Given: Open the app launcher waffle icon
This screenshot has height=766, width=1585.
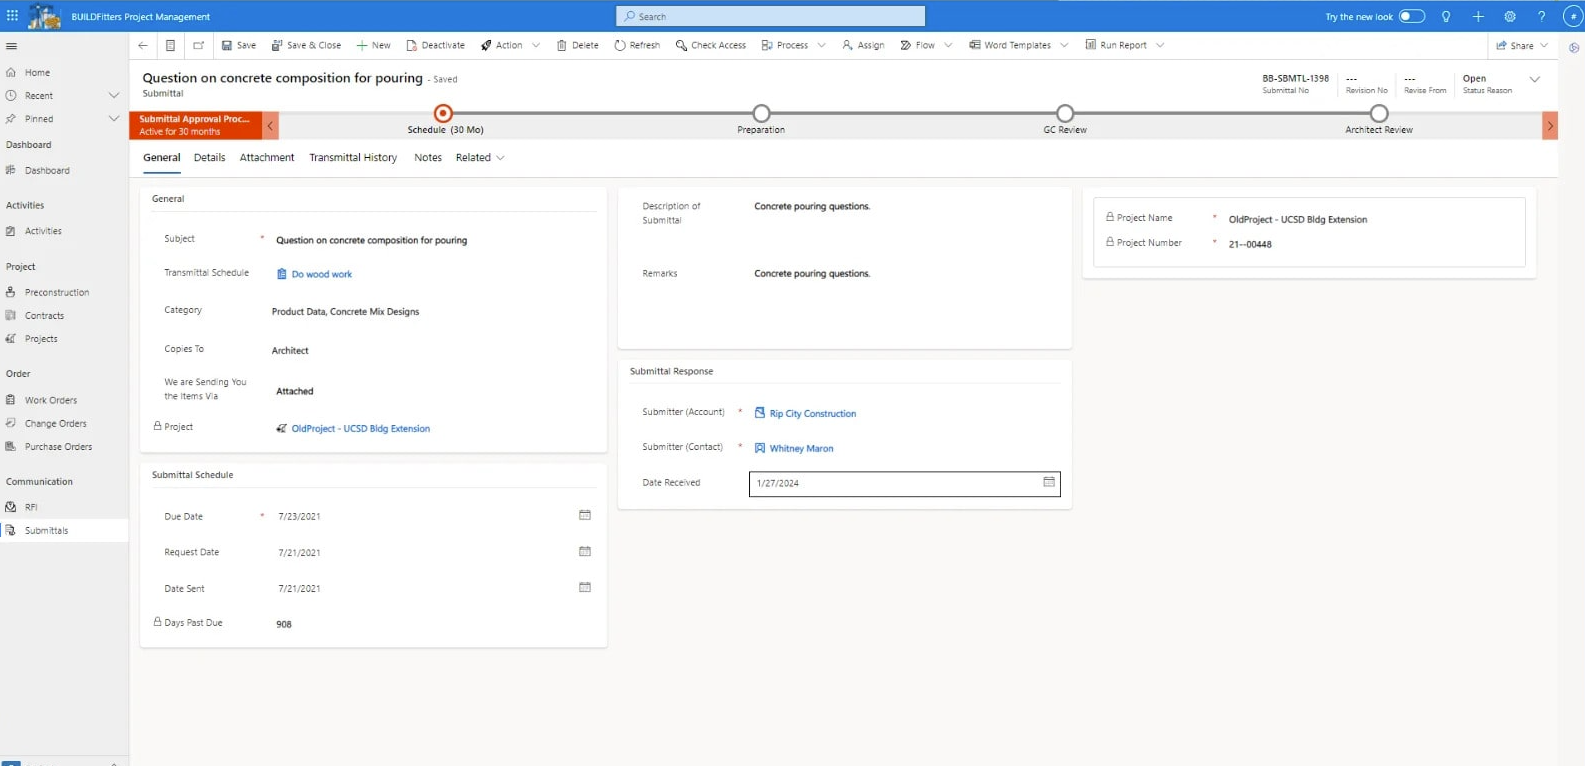Looking at the screenshot, I should point(12,16).
